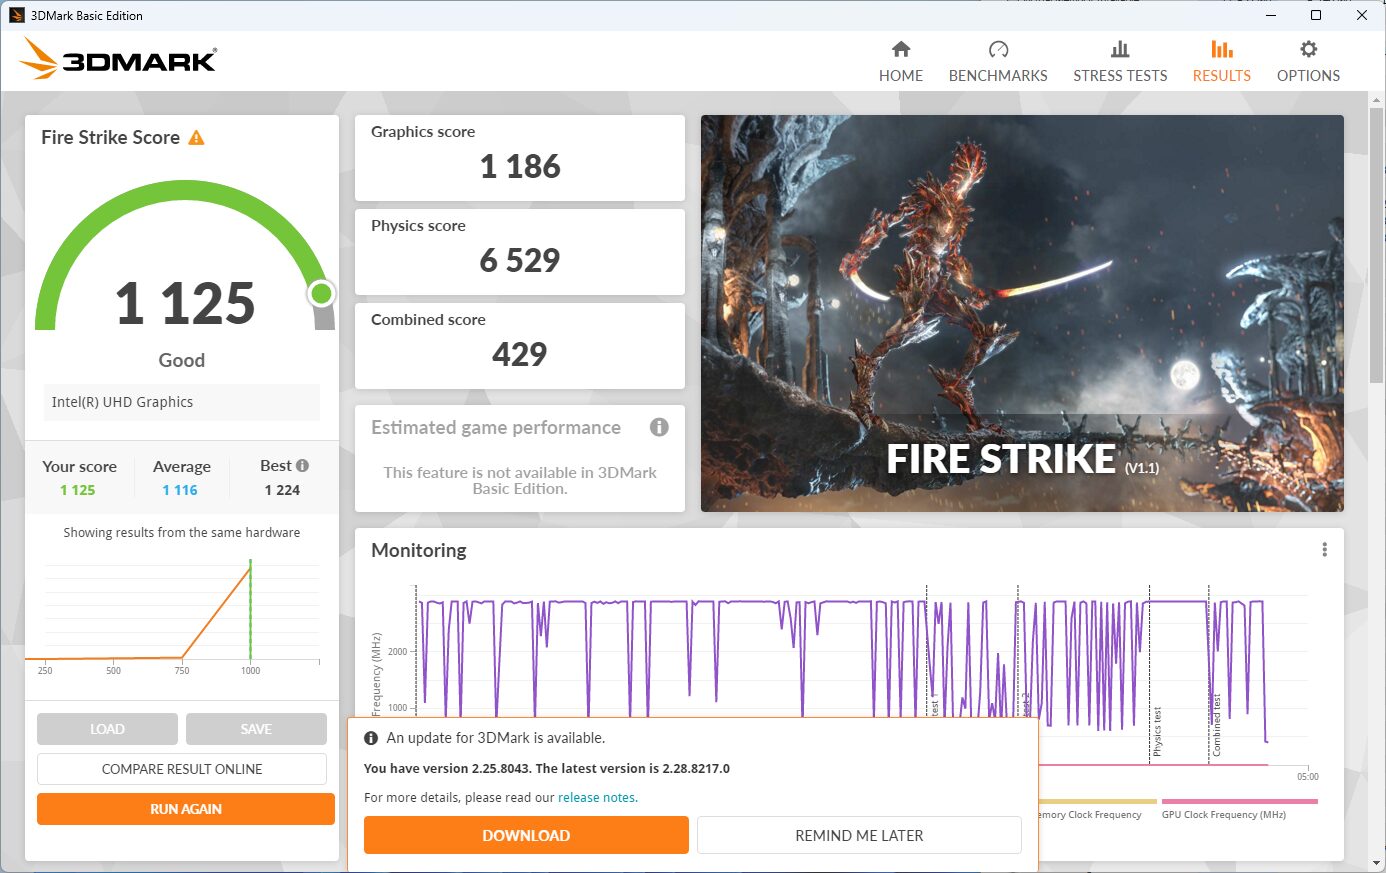Screen dimensions: 1386x873
Task: Click the Graphics score card
Action: tap(520, 158)
